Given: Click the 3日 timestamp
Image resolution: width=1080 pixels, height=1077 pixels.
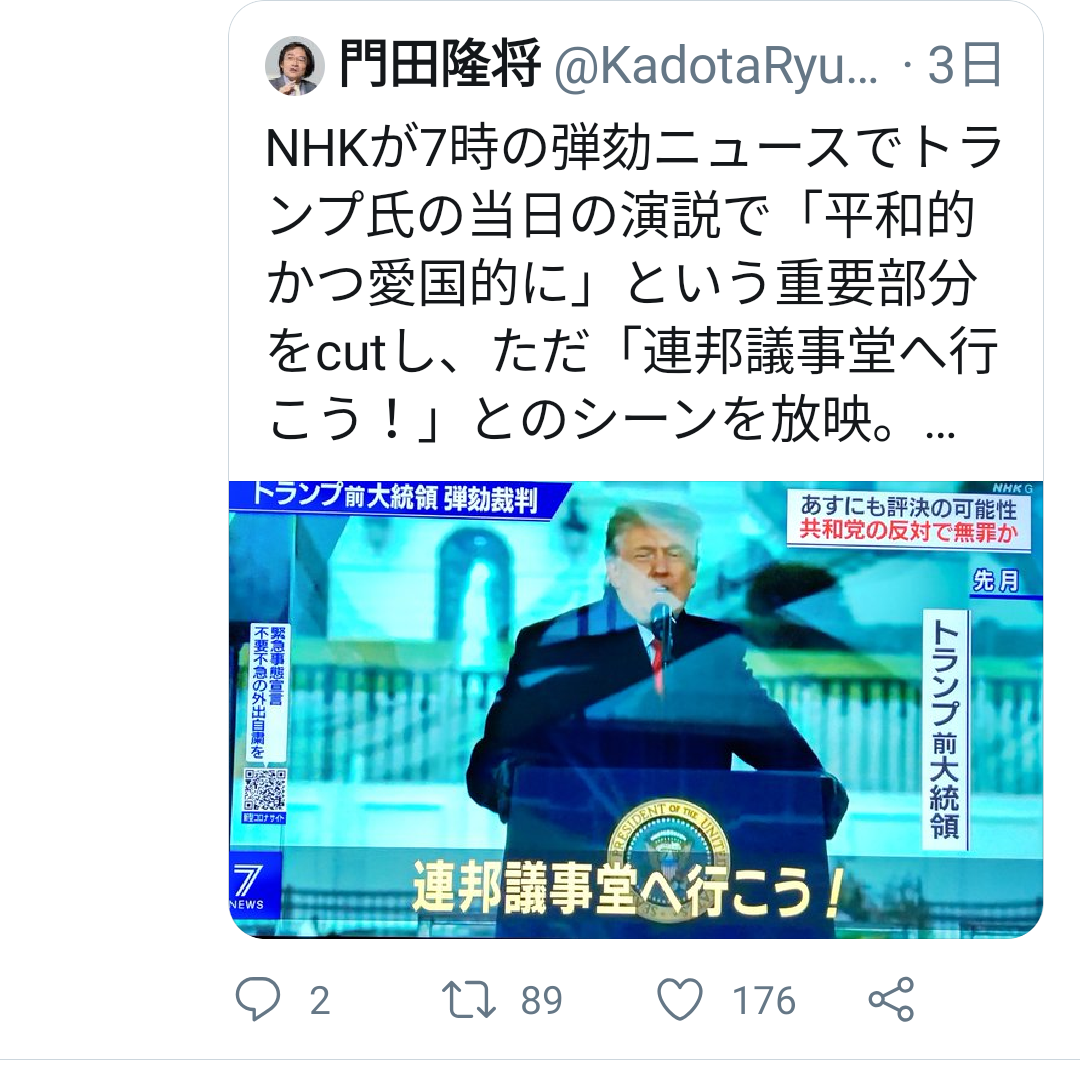Looking at the screenshot, I should click(965, 65).
